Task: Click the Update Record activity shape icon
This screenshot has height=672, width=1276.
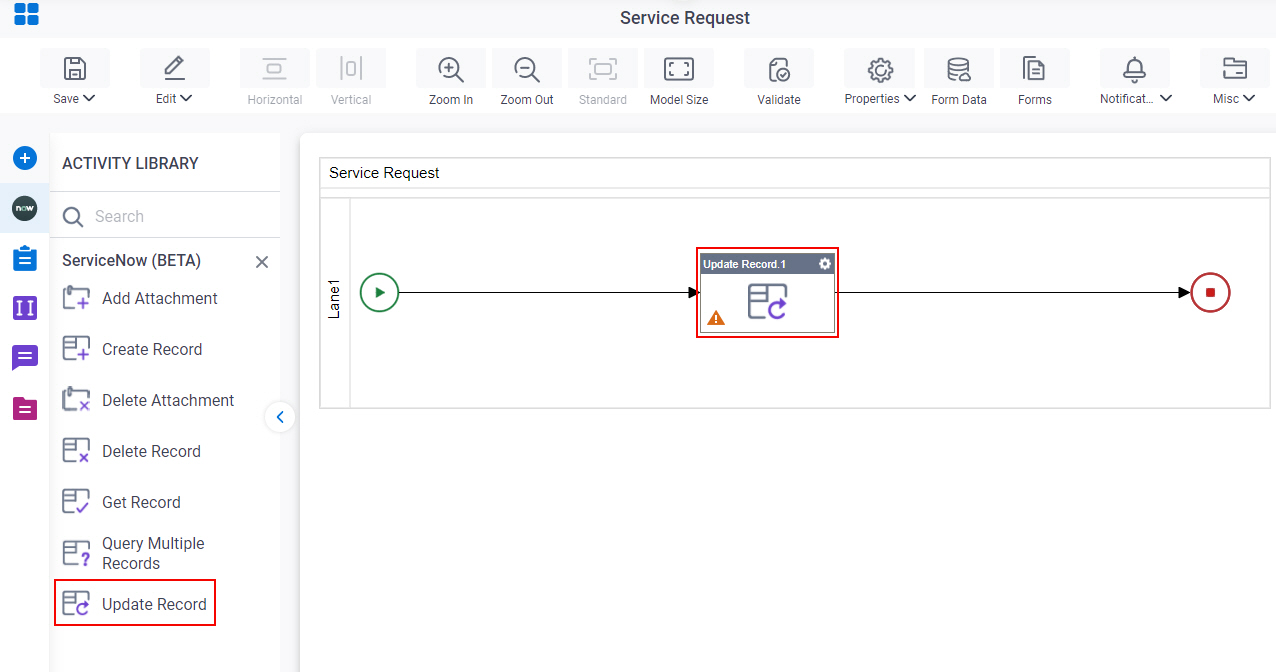Action: (x=767, y=301)
